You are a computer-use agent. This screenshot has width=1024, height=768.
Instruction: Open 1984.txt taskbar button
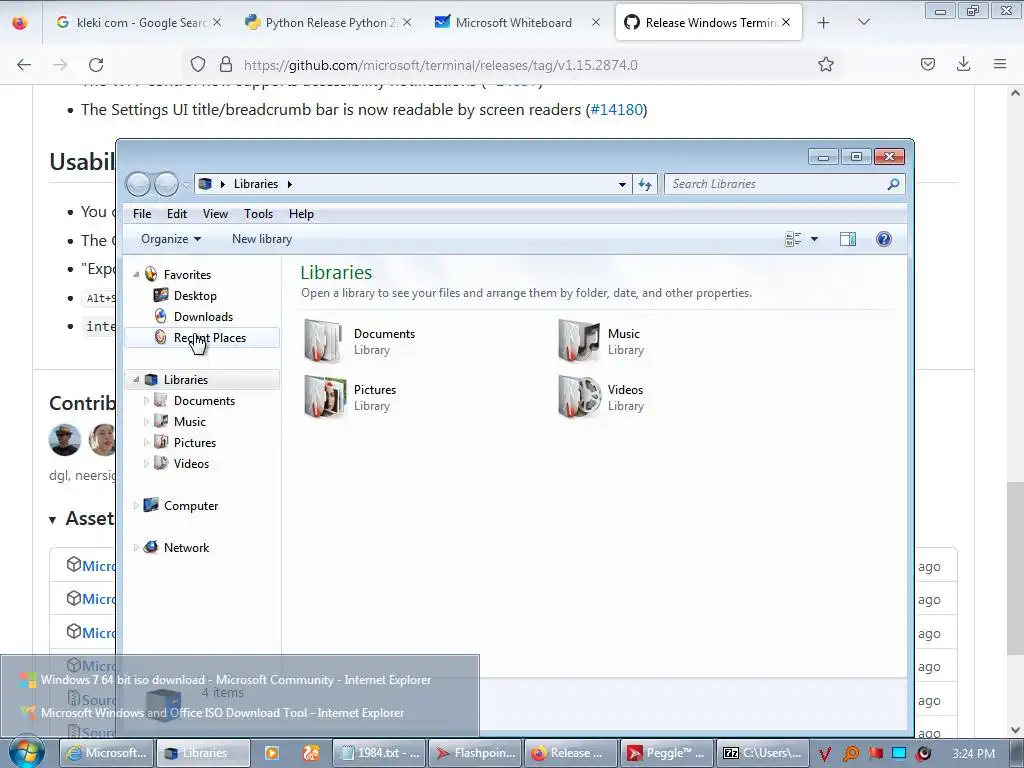pos(379,753)
